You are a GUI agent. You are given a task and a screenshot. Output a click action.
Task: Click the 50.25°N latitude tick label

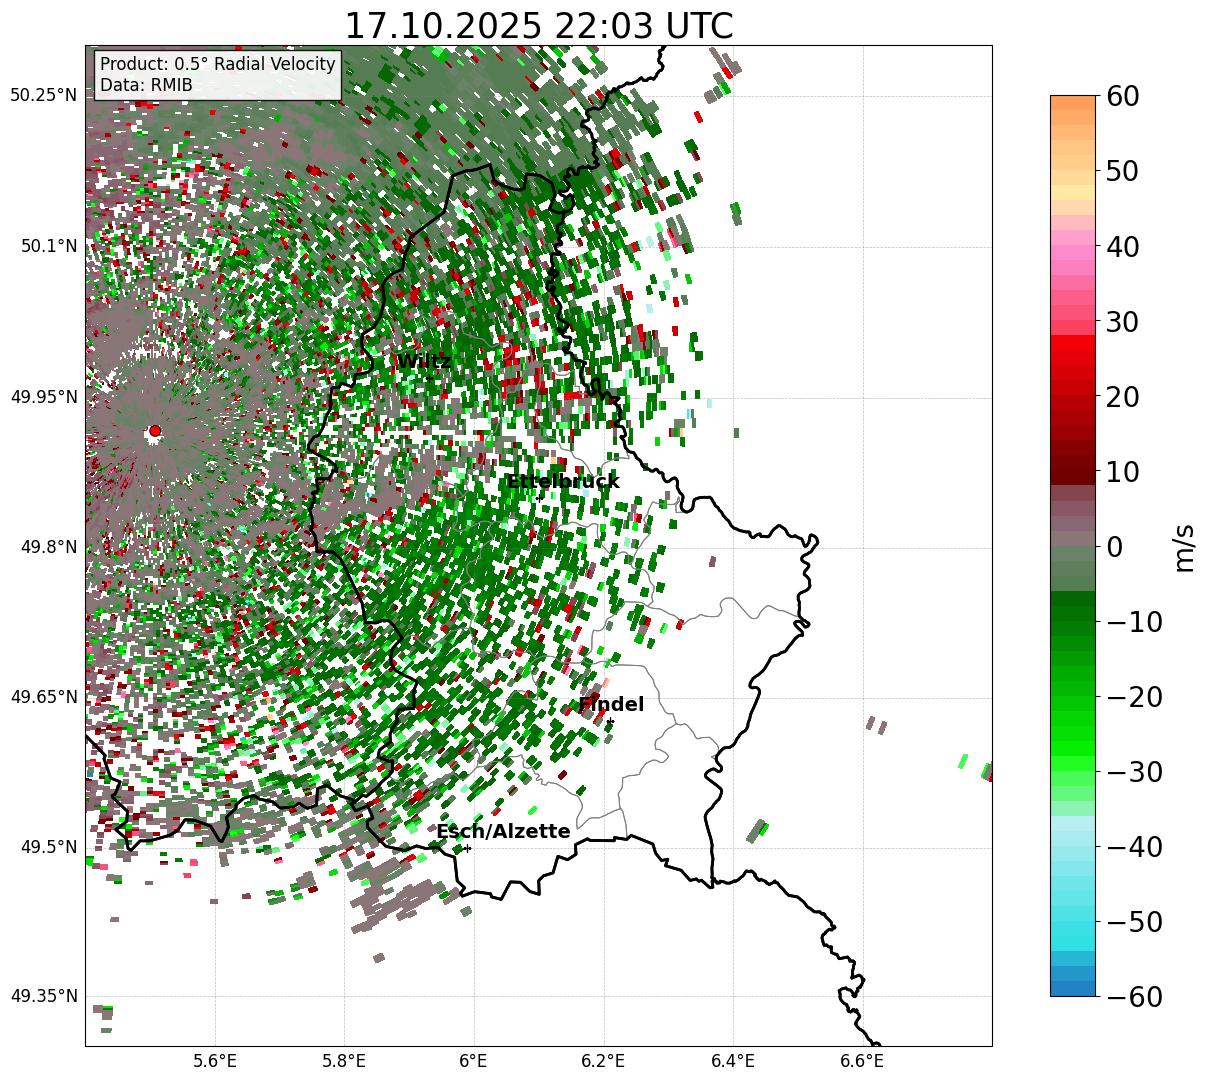click(44, 96)
